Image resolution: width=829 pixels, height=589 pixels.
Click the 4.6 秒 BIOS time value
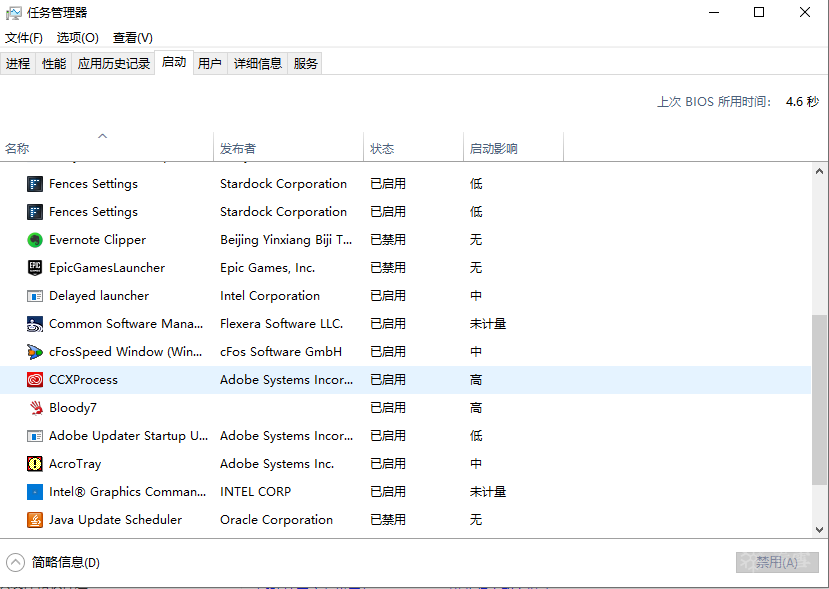click(802, 102)
